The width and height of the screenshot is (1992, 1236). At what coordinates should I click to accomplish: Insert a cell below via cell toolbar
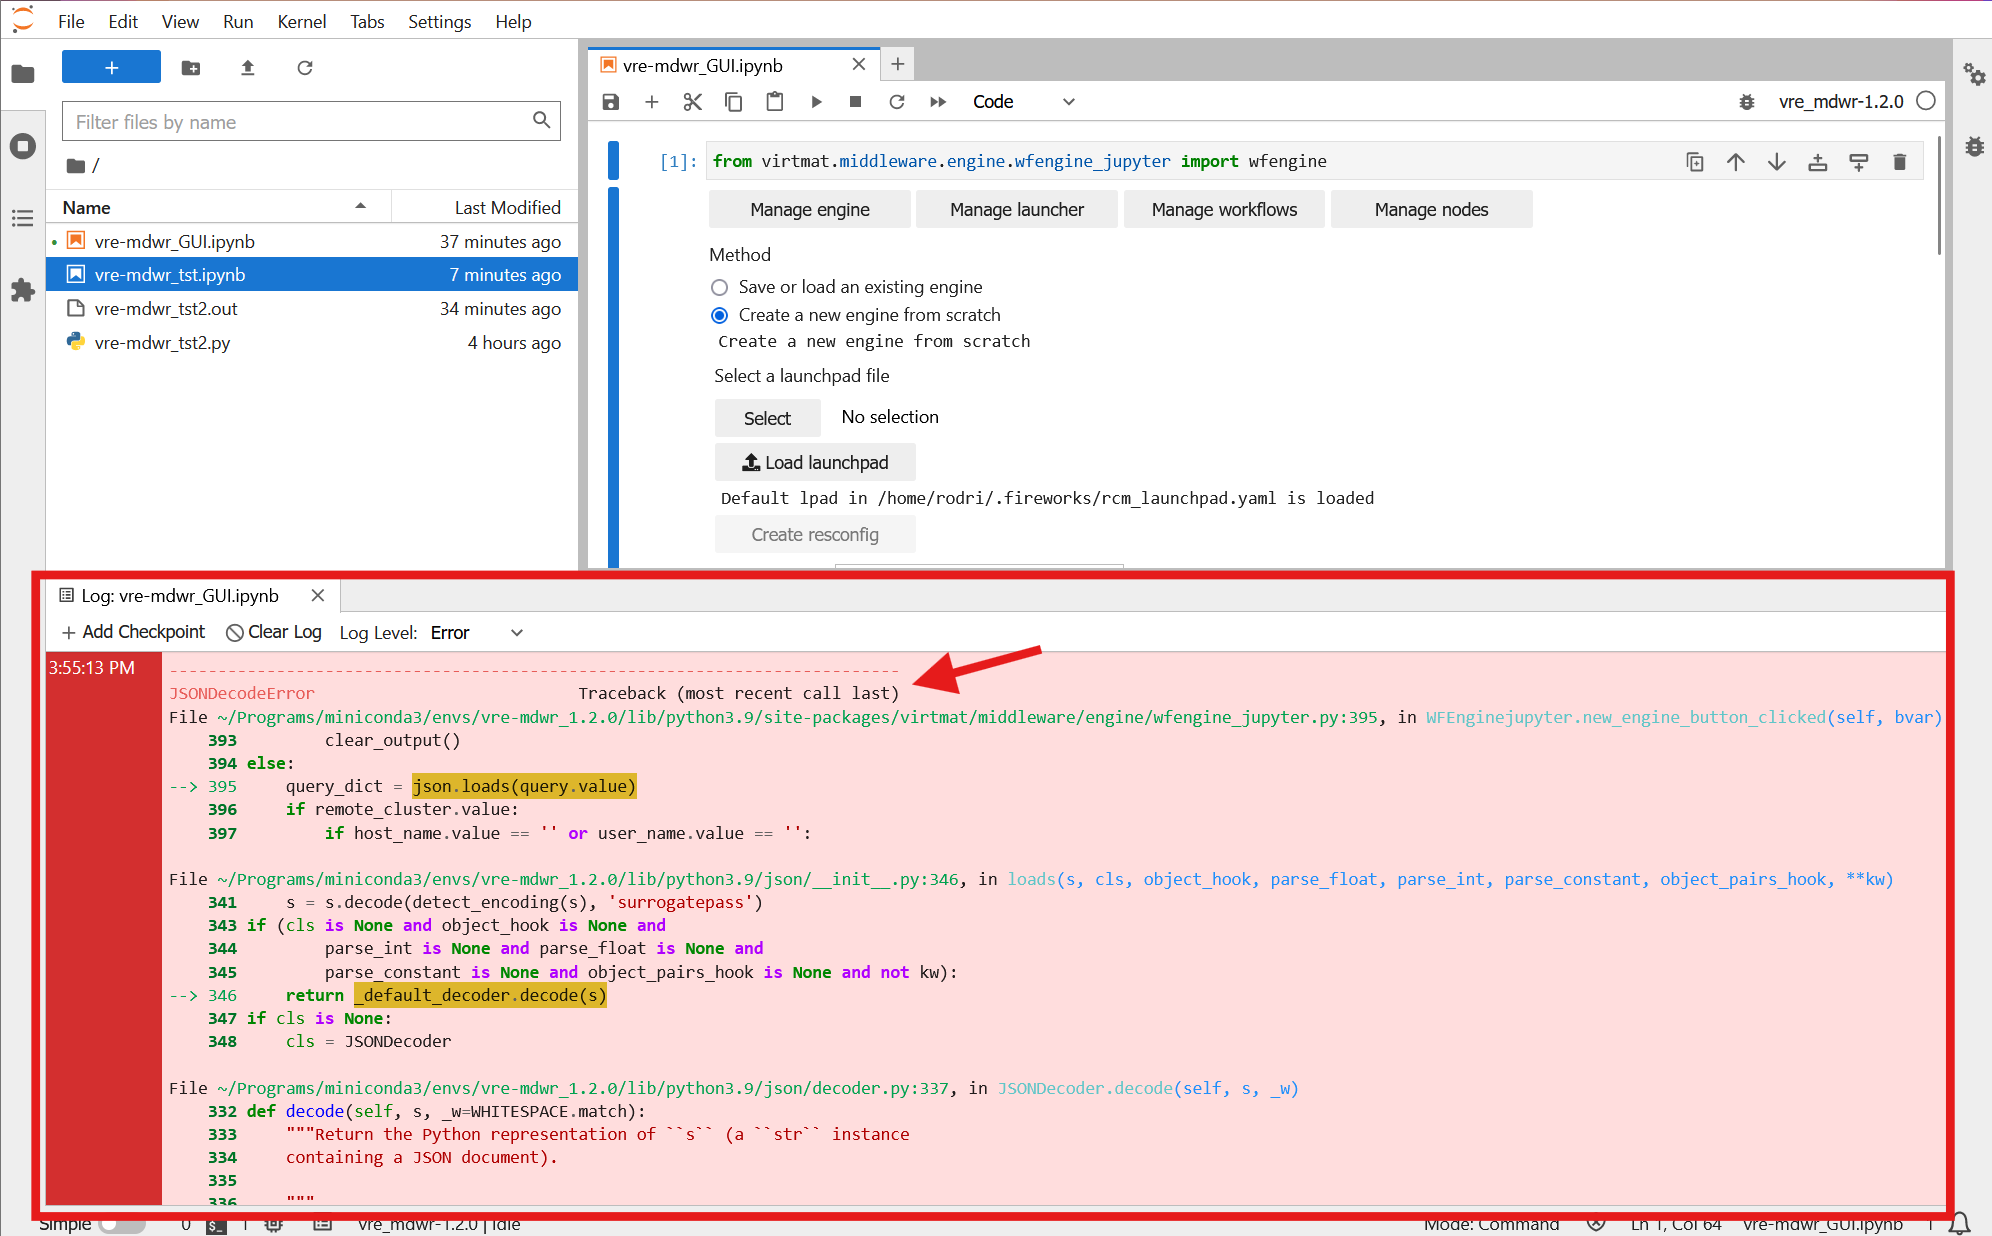click(x=1859, y=162)
